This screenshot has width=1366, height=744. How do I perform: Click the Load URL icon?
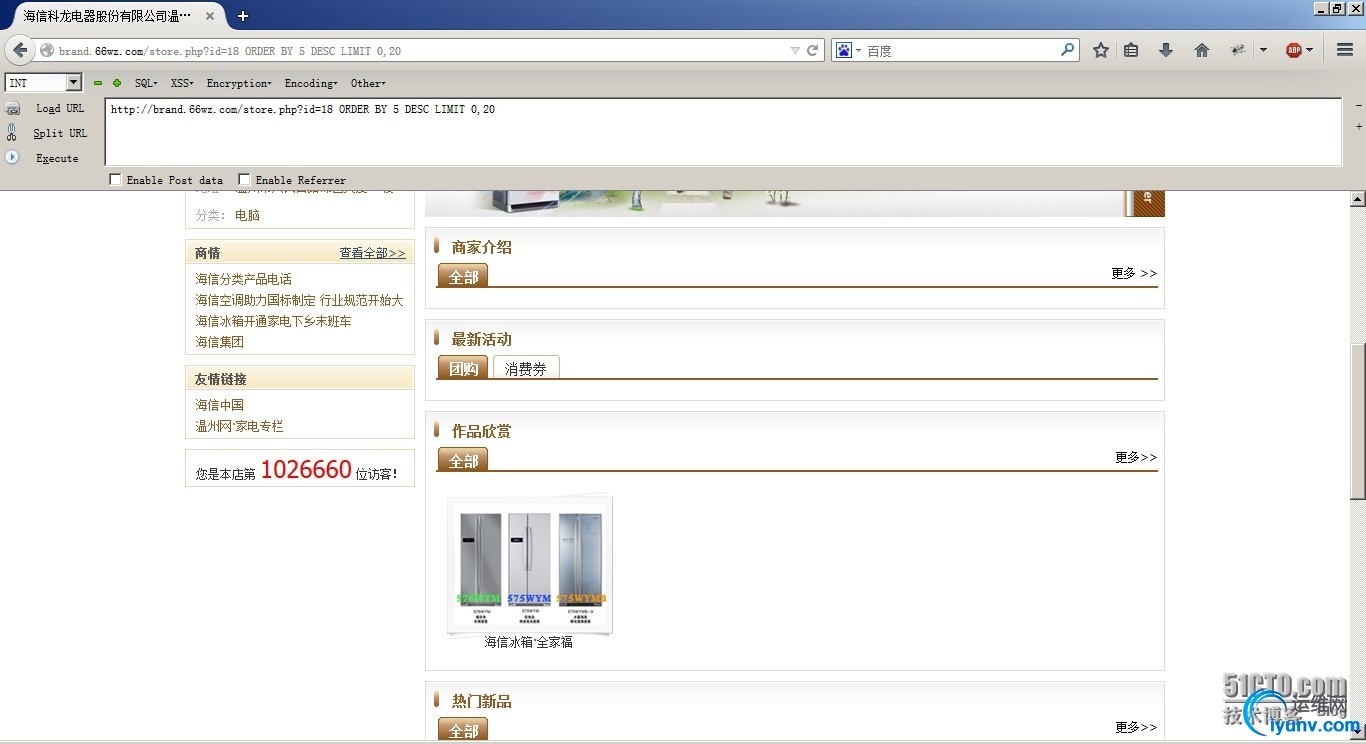13,108
